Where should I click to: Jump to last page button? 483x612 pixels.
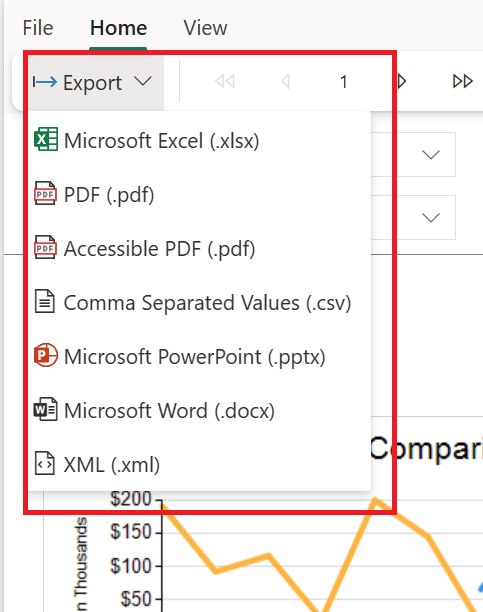463,82
